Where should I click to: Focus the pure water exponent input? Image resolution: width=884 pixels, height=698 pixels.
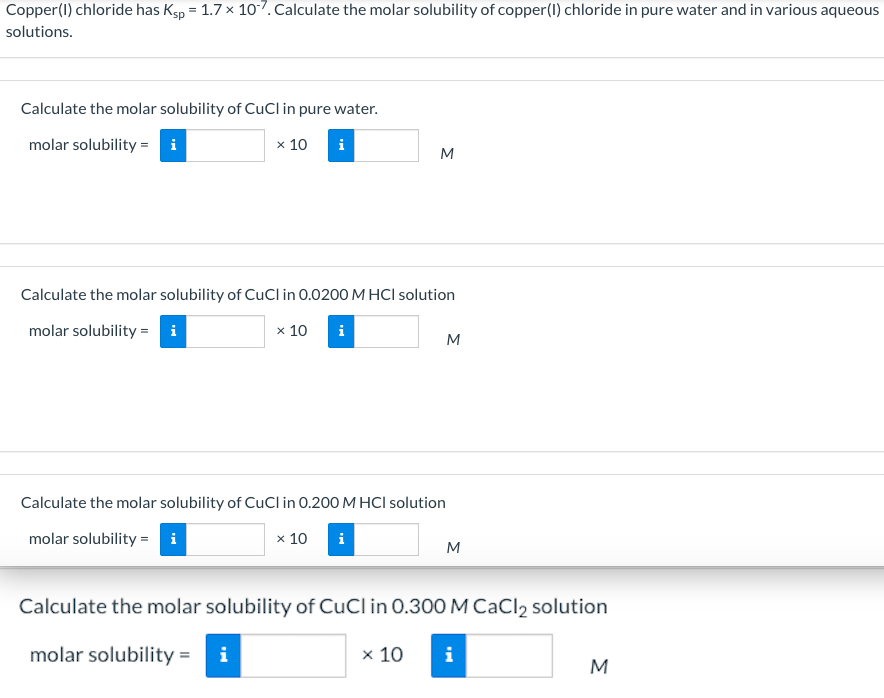click(x=386, y=145)
